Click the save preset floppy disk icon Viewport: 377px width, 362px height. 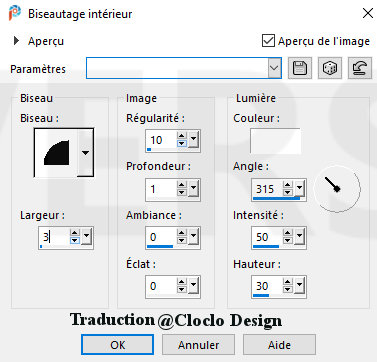pos(300,68)
